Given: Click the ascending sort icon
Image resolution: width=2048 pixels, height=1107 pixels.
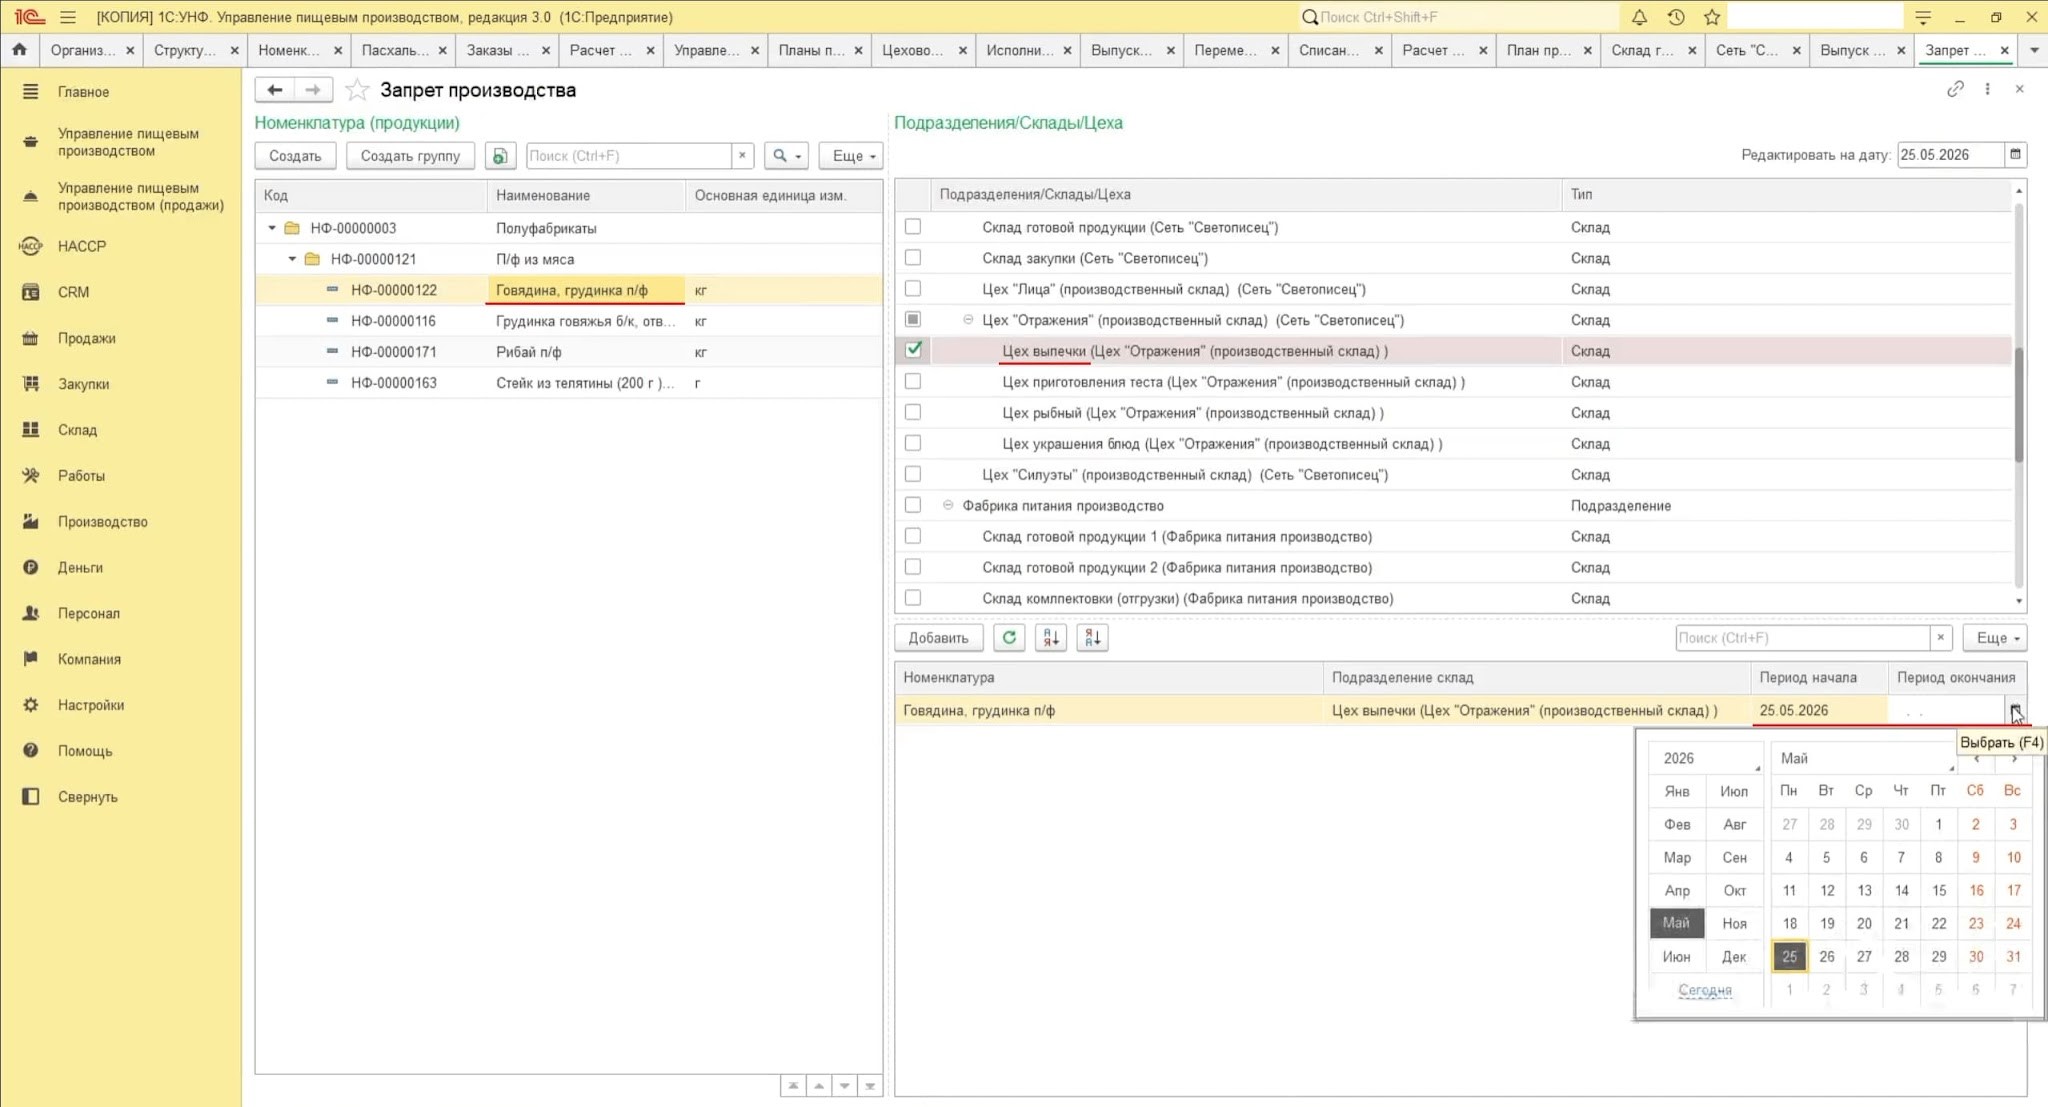Looking at the screenshot, I should click(1051, 638).
